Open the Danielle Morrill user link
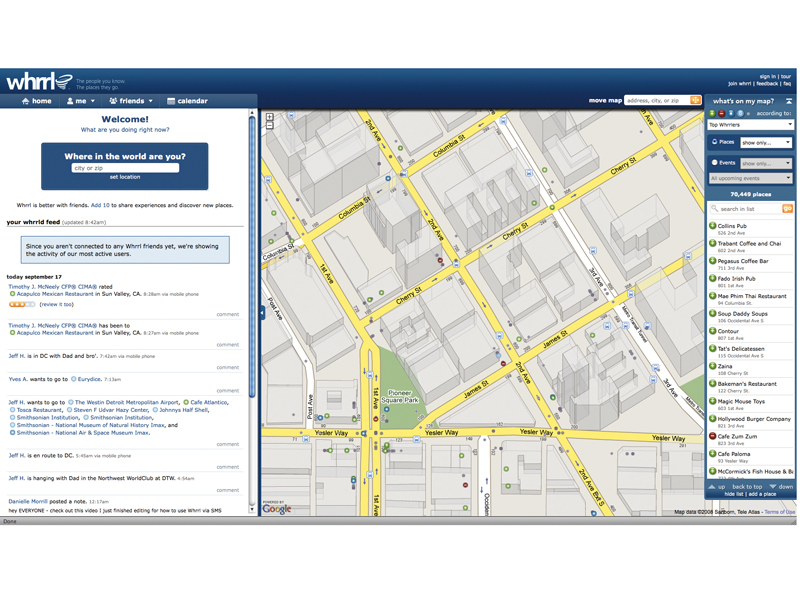This screenshot has width=800, height=600. click(28, 502)
